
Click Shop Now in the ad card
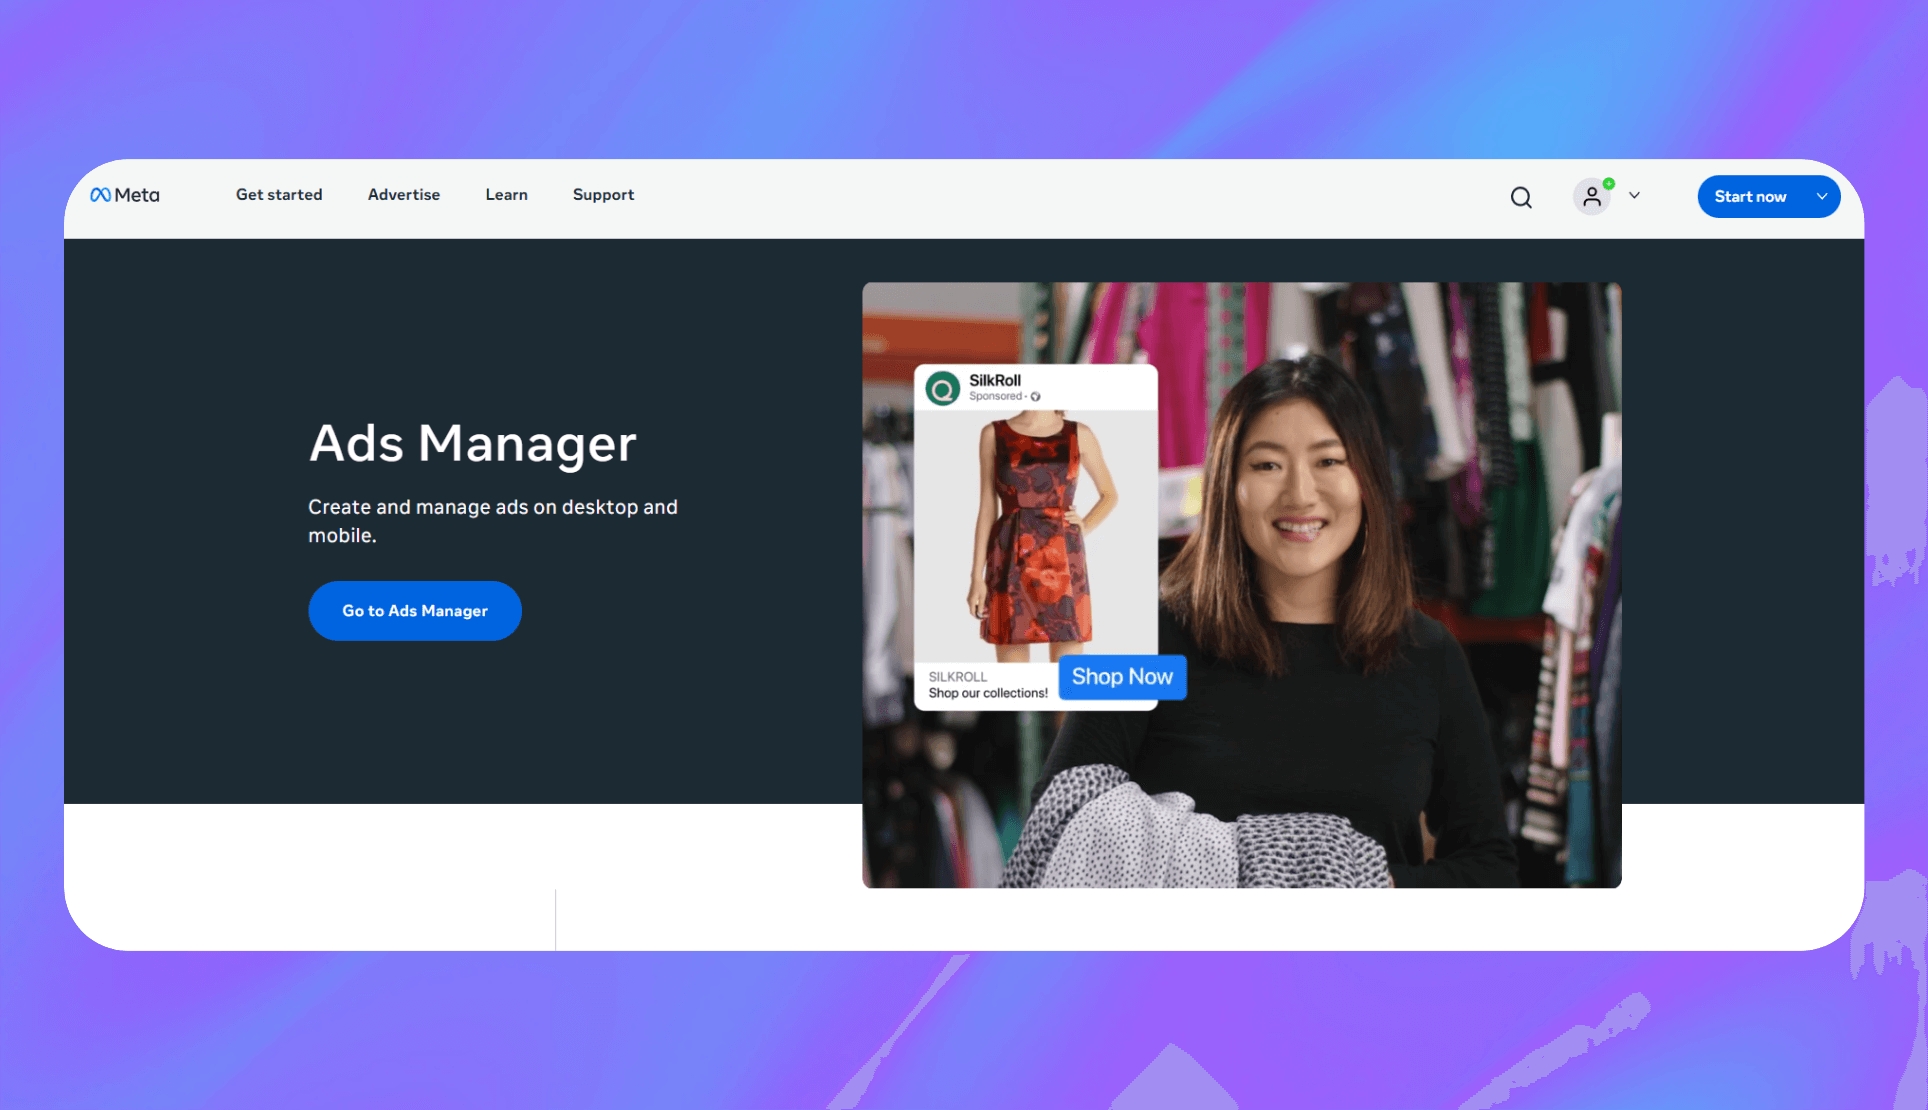tap(1122, 677)
